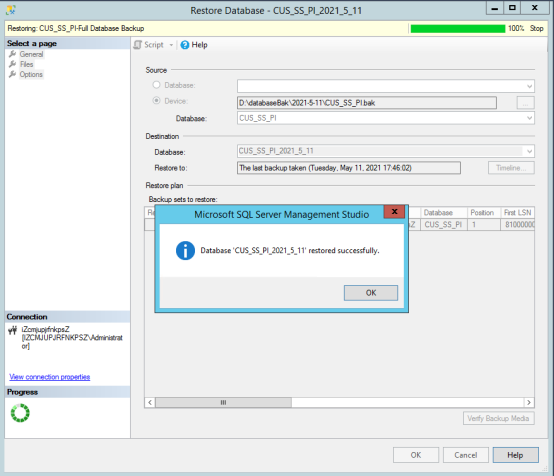Click the wrench icon beside General
The height and width of the screenshot is (476, 554).
pos(13,54)
